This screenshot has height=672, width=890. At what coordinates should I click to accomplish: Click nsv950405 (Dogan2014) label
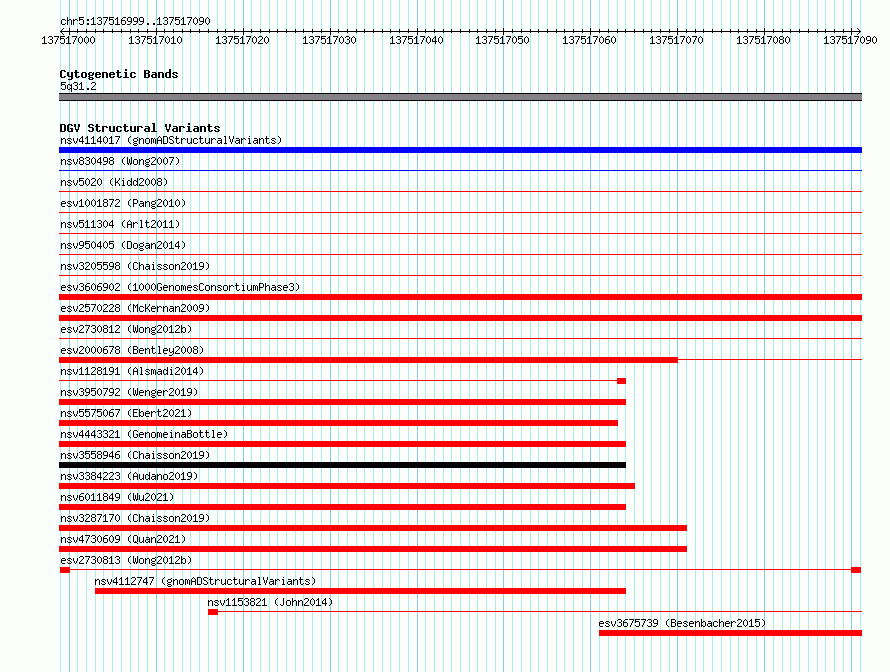[123, 245]
